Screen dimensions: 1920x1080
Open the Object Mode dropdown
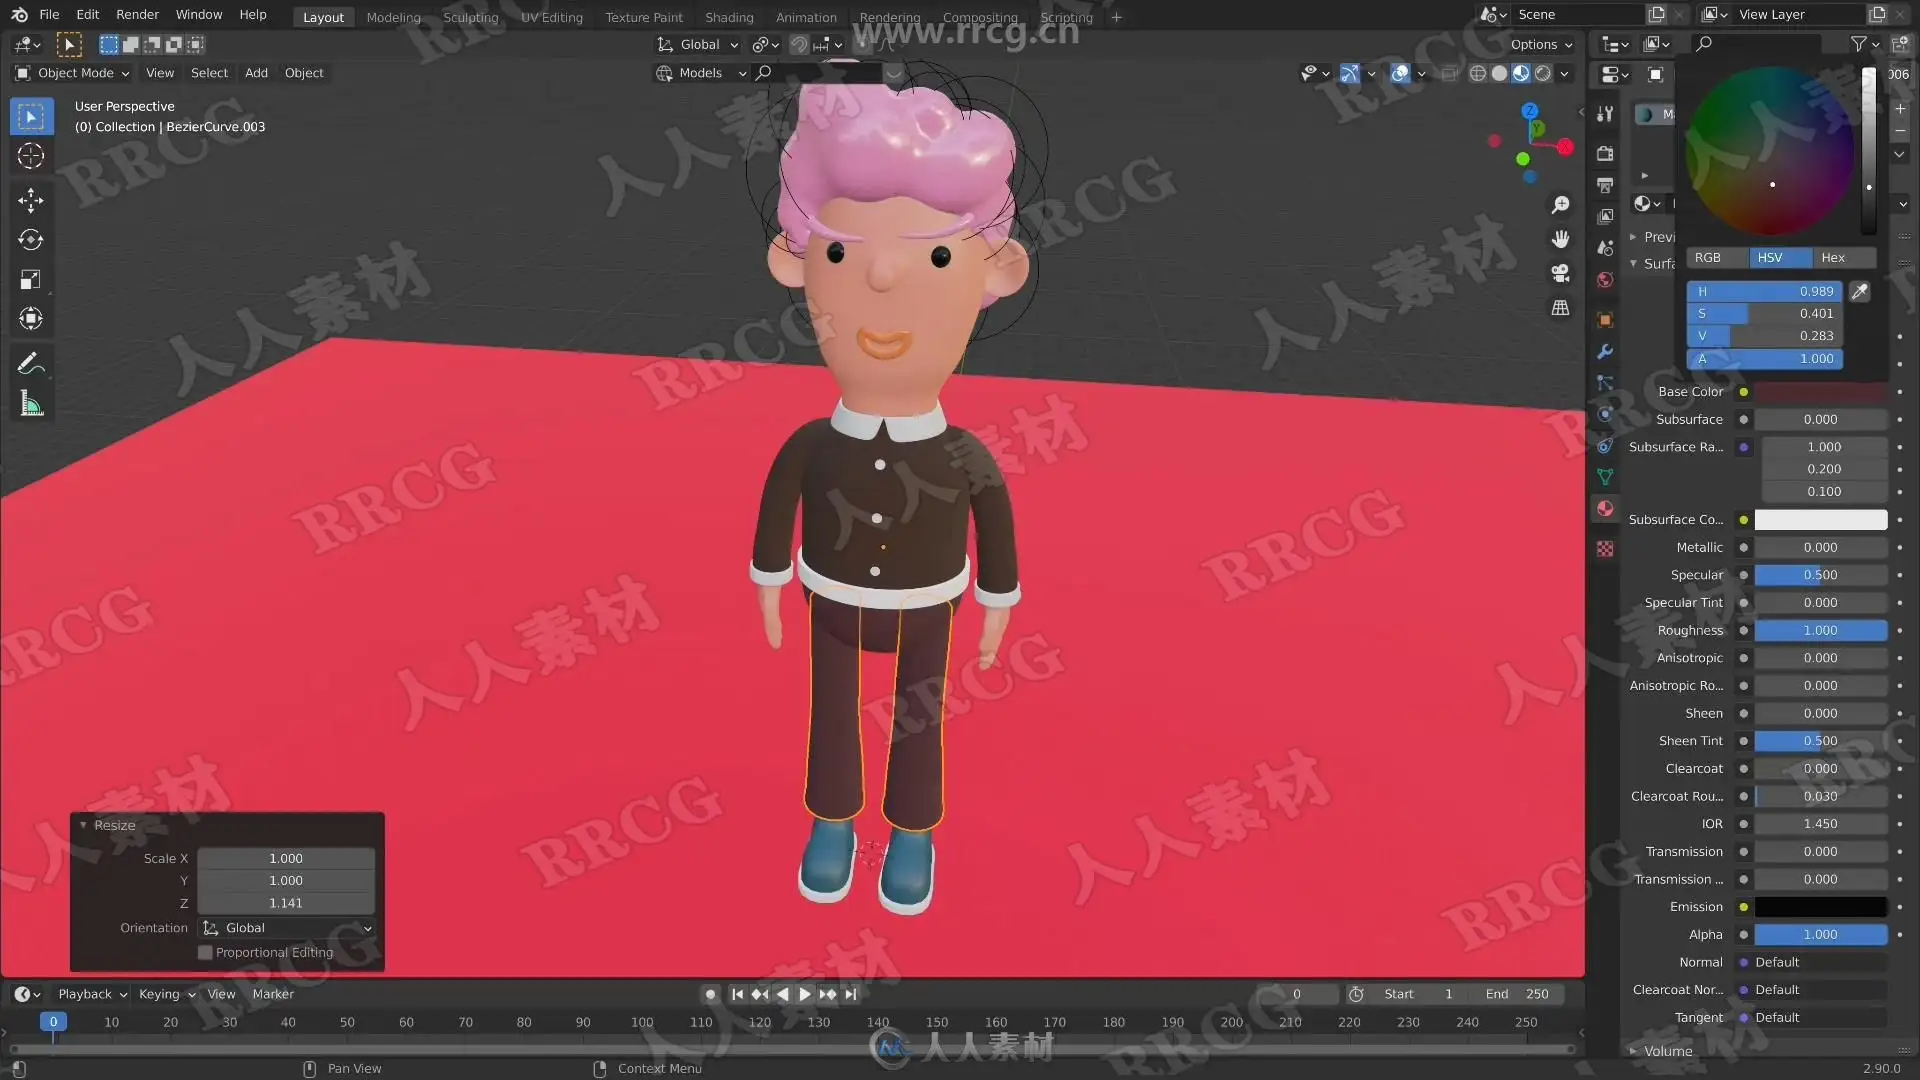(73, 73)
